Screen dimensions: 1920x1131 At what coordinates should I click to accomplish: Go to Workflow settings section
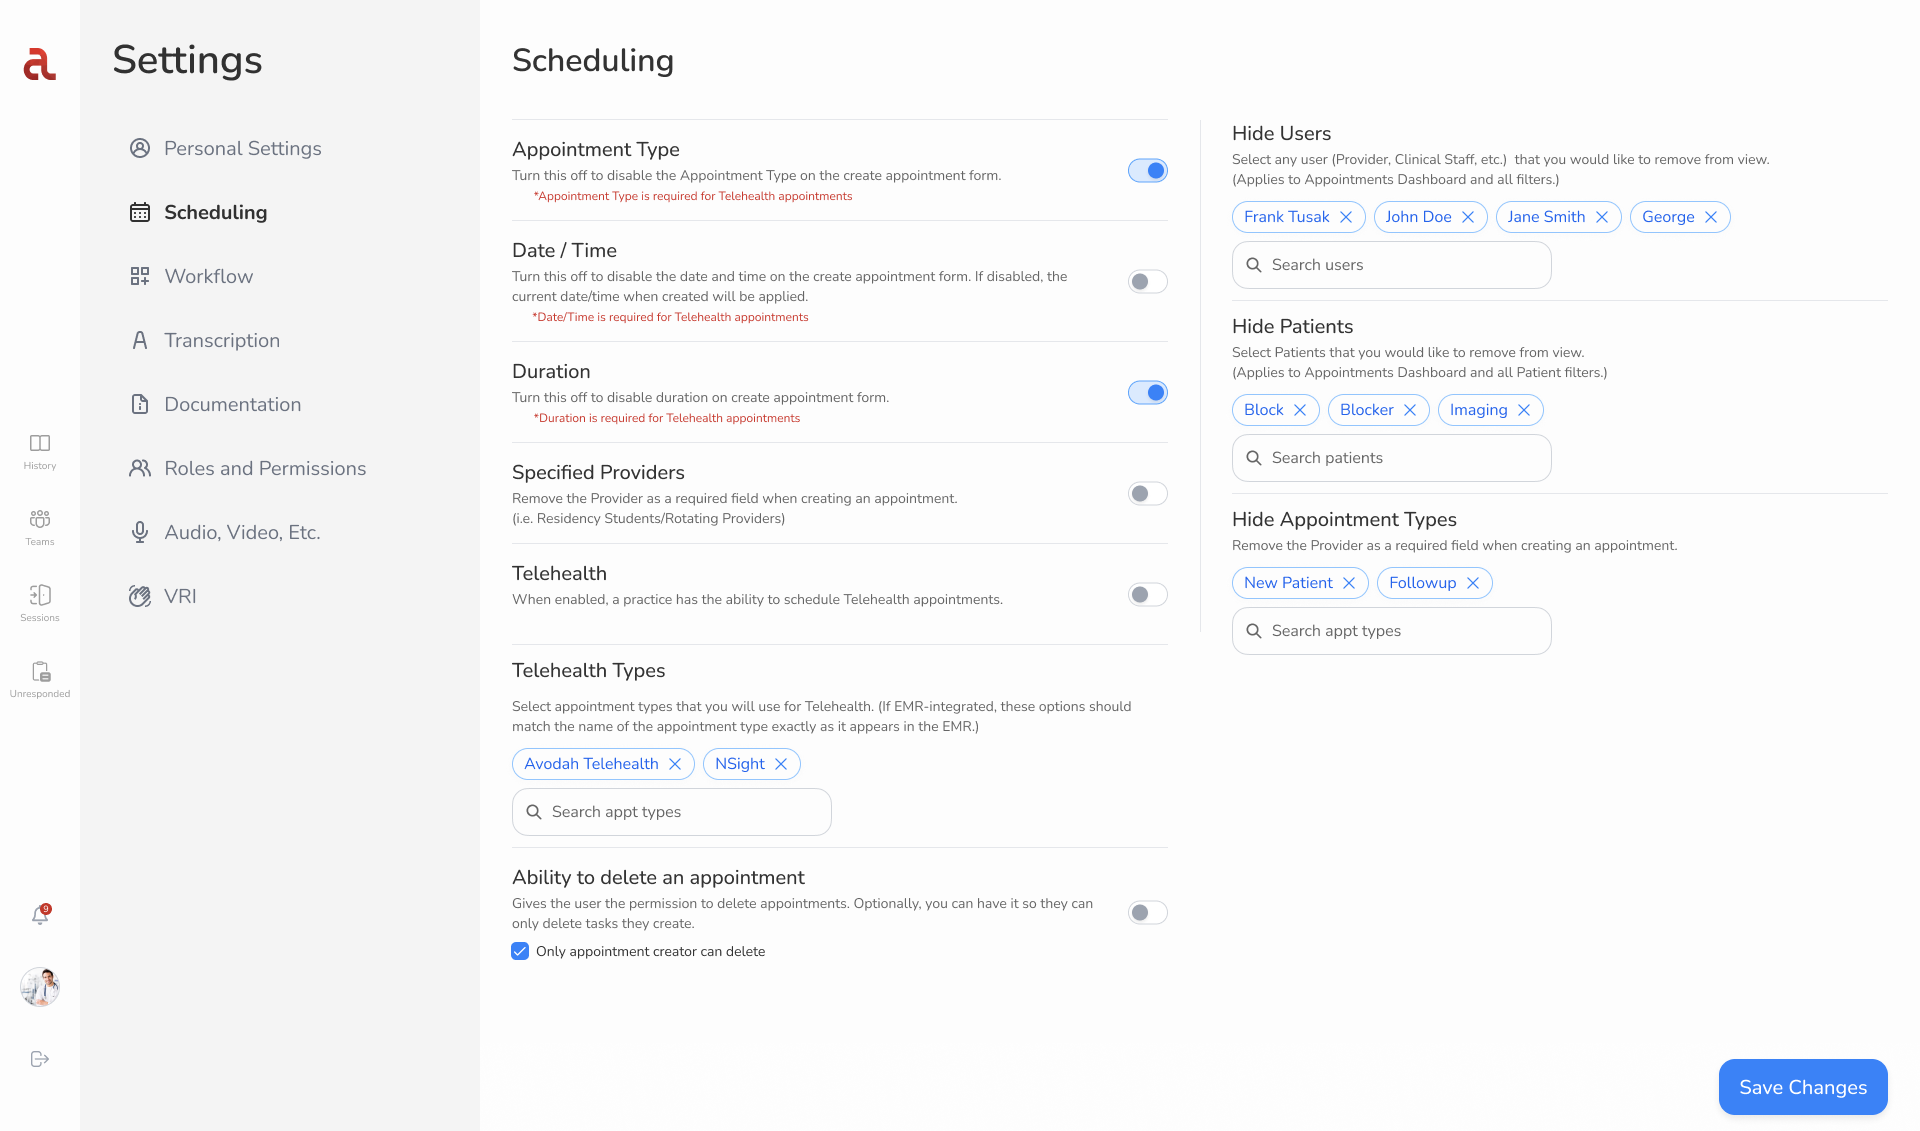(191, 276)
